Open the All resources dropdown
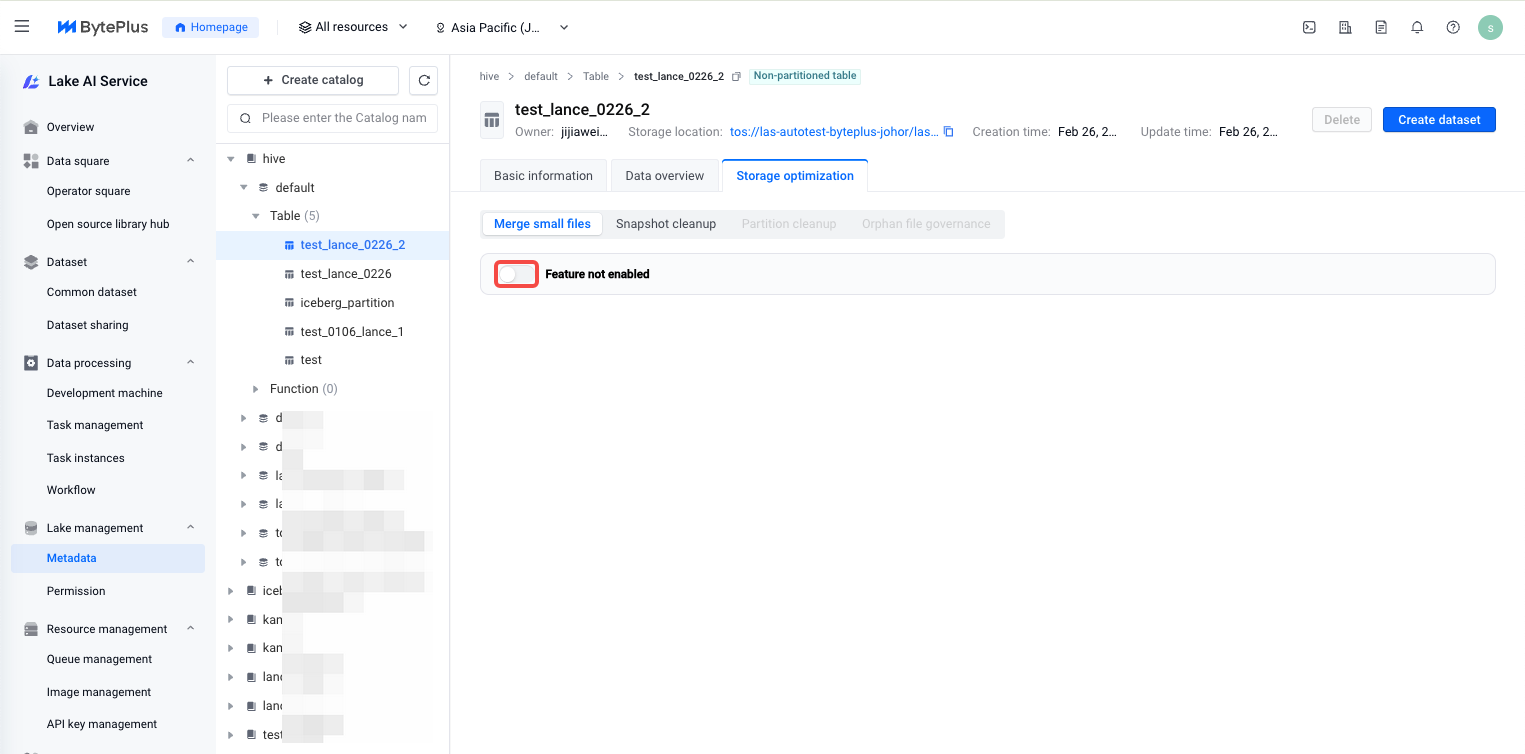This screenshot has height=754, width=1525. tap(354, 27)
